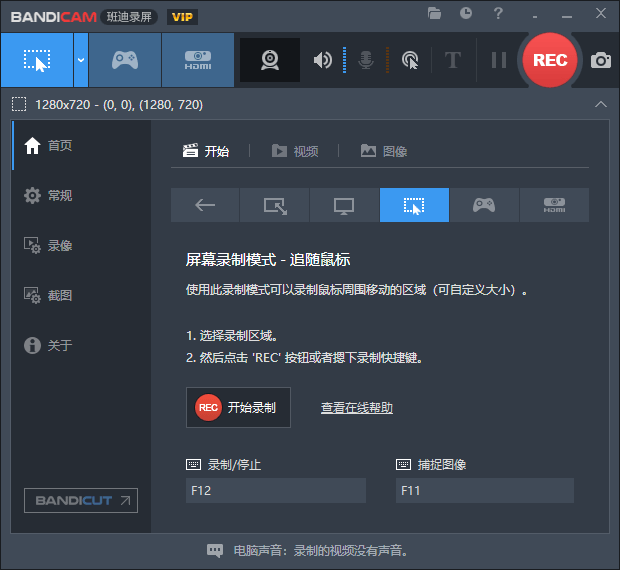
Task: Switch to the 图像 tab
Action: point(384,151)
